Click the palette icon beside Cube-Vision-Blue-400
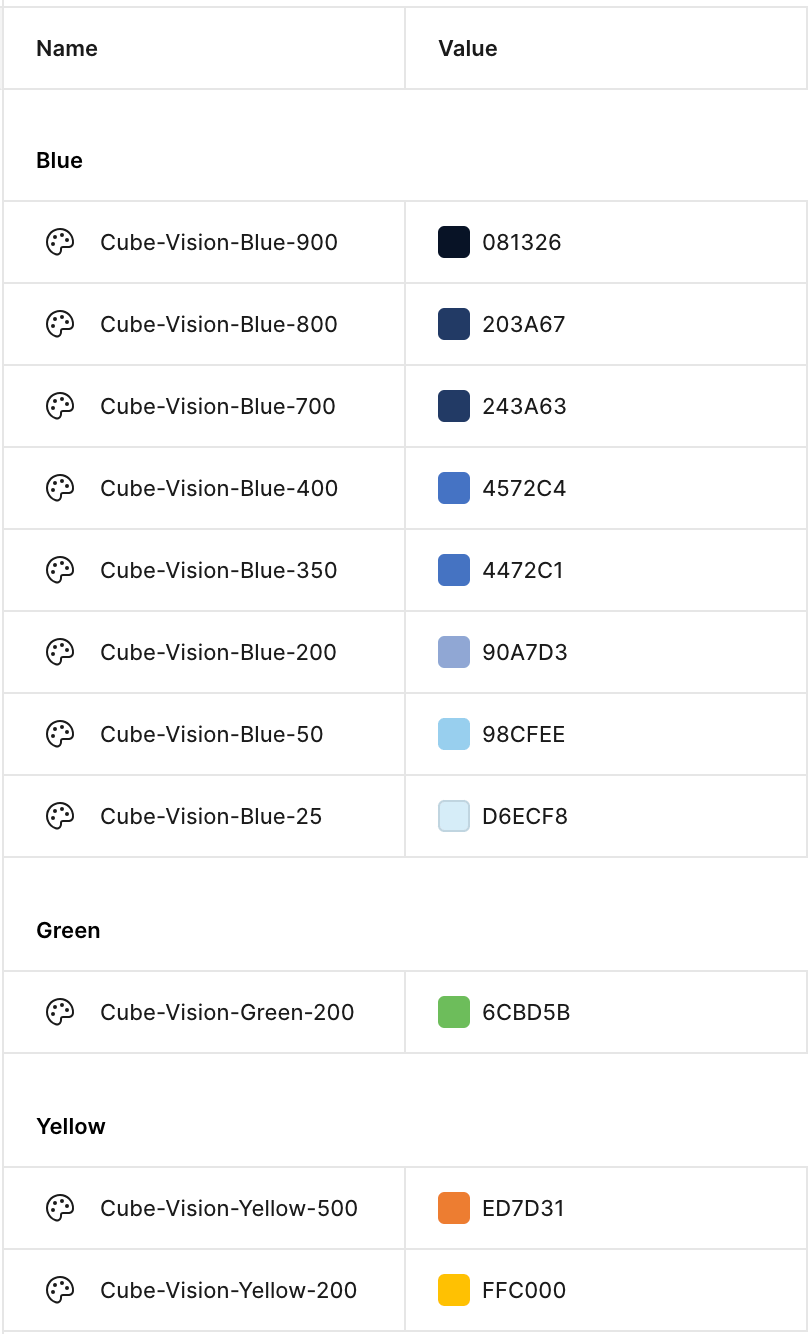This screenshot has width=808, height=1334. pos(60,488)
